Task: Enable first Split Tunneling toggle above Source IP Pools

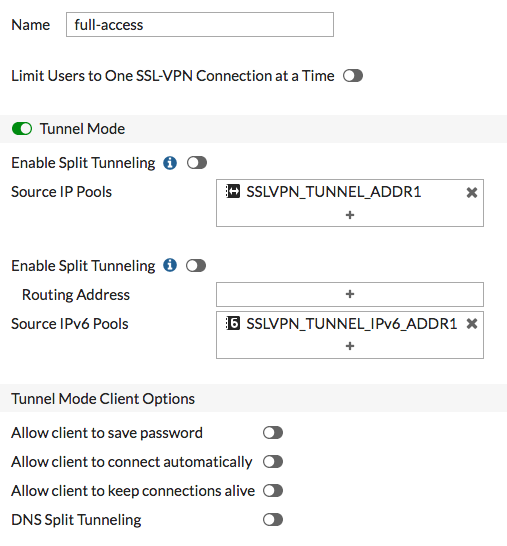Action: point(197,163)
